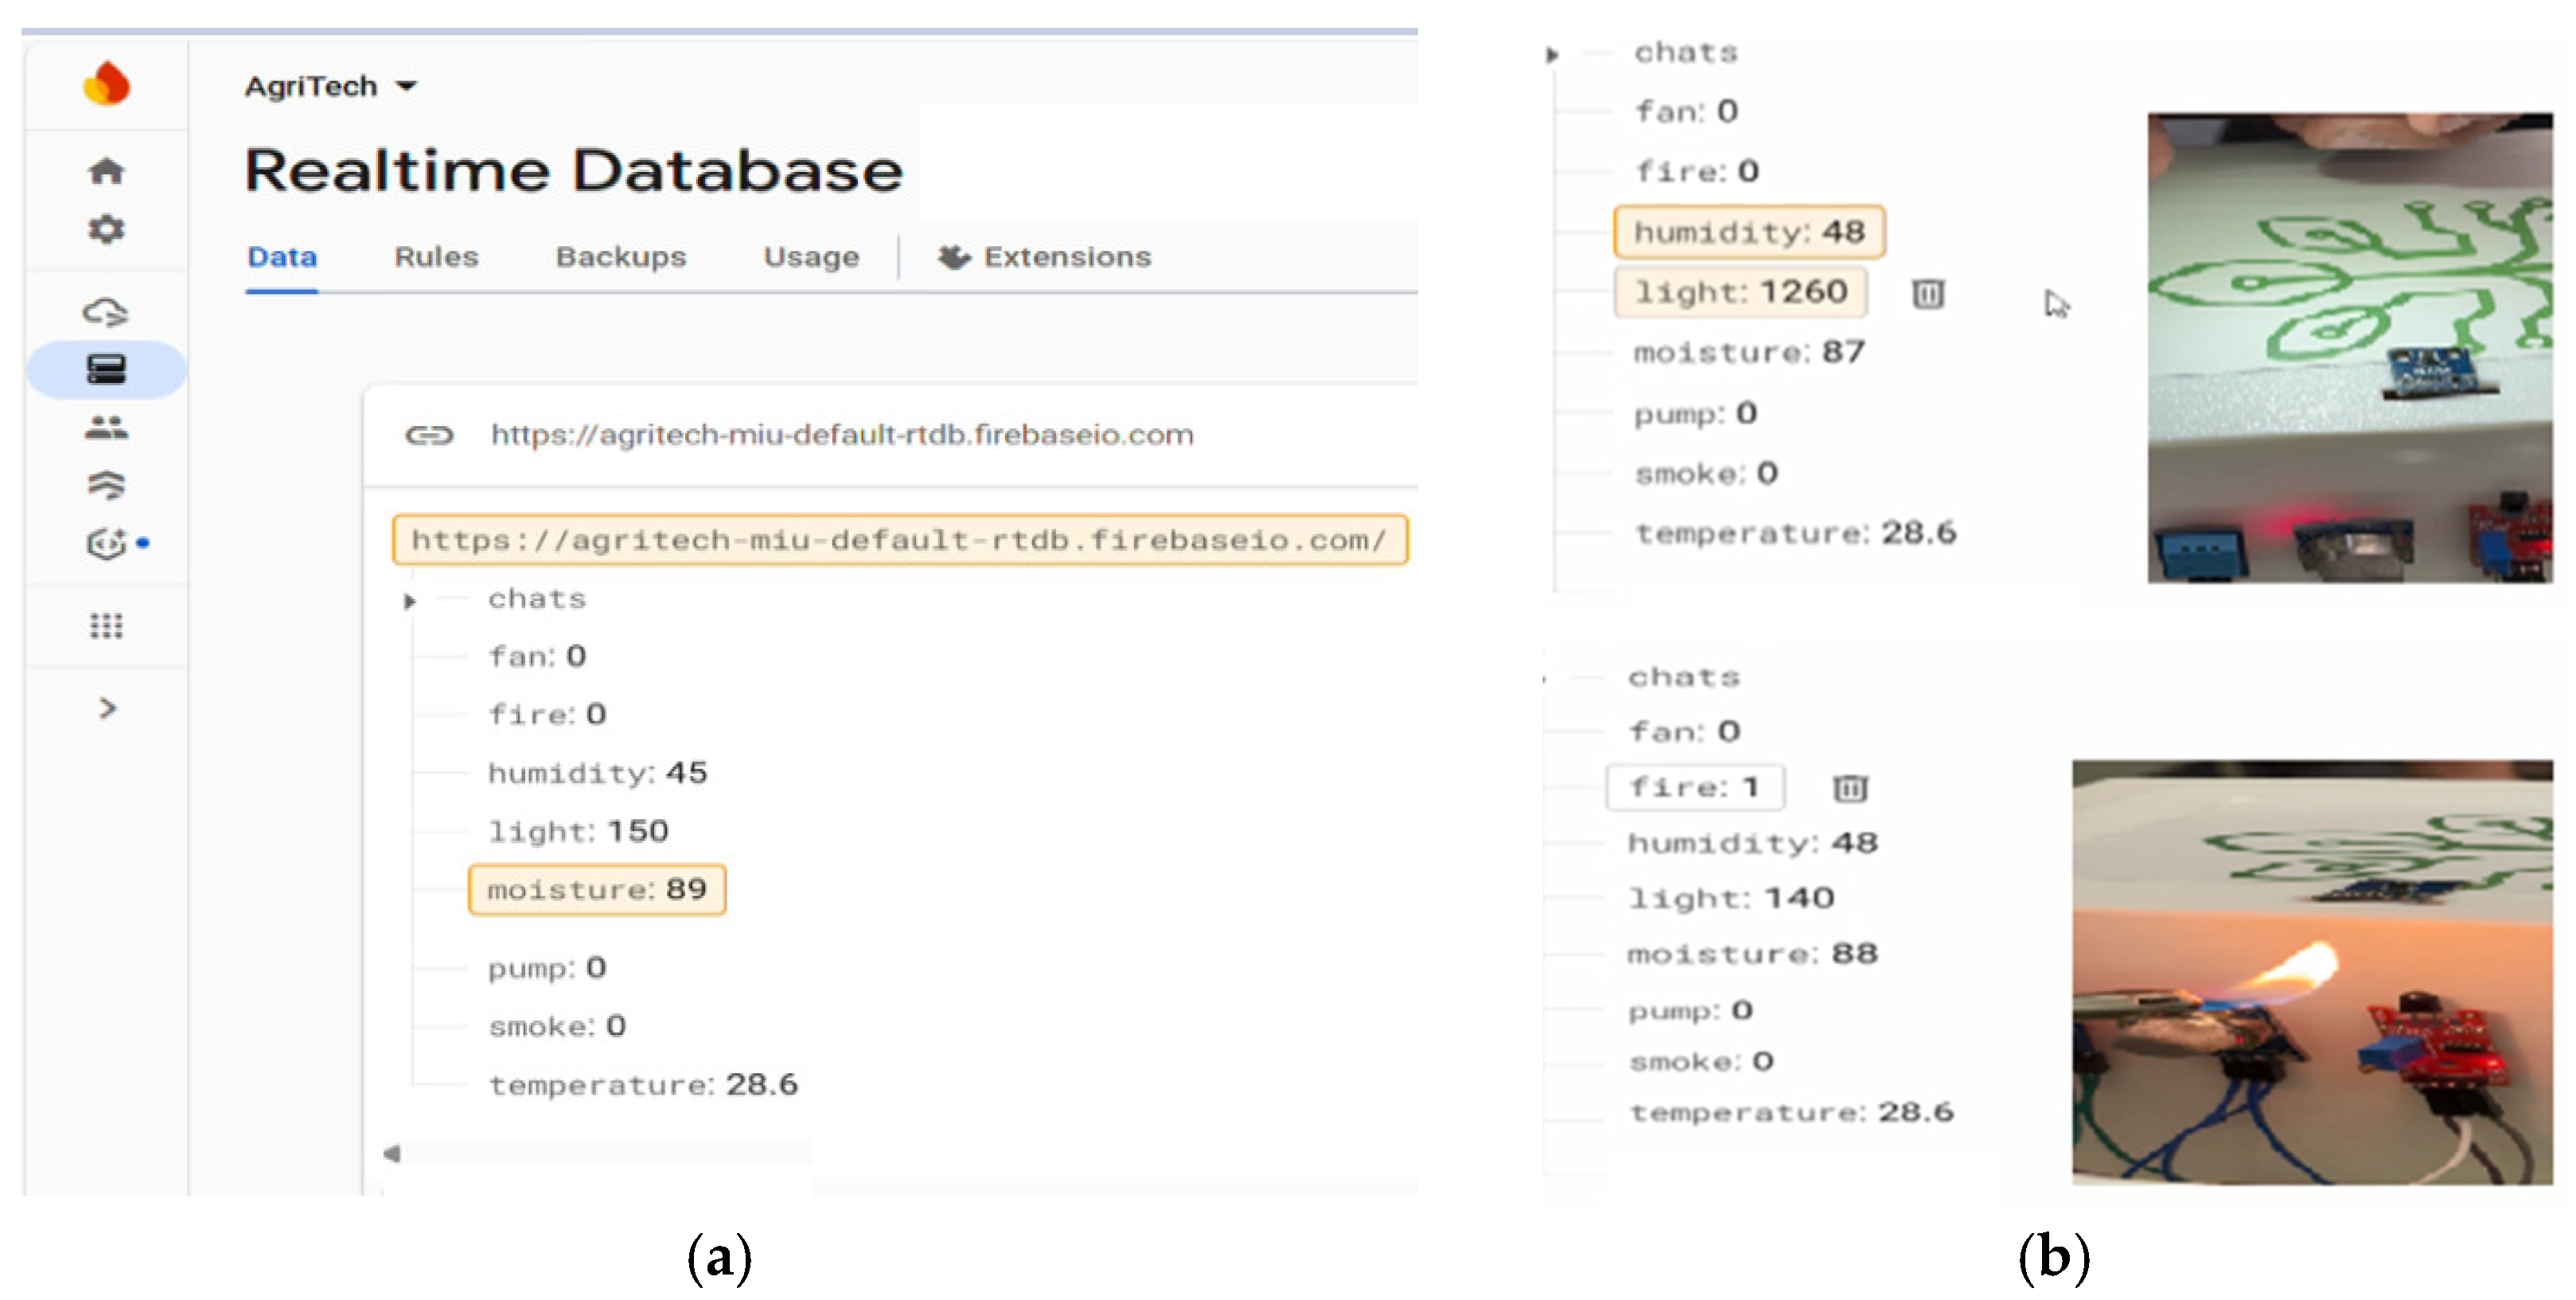
Task: Open all products grid icon
Action: point(106,626)
